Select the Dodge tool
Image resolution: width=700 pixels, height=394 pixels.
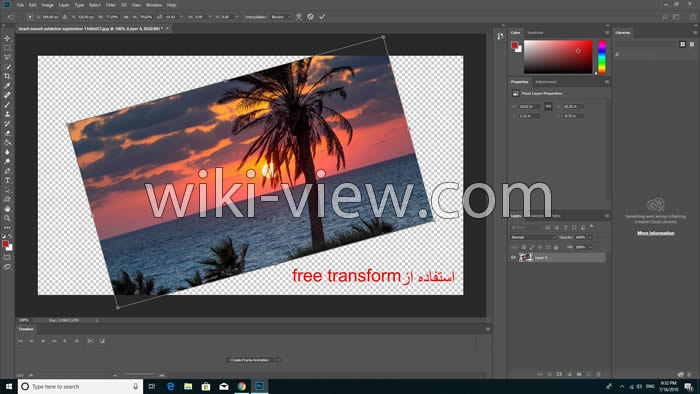pos(7,162)
